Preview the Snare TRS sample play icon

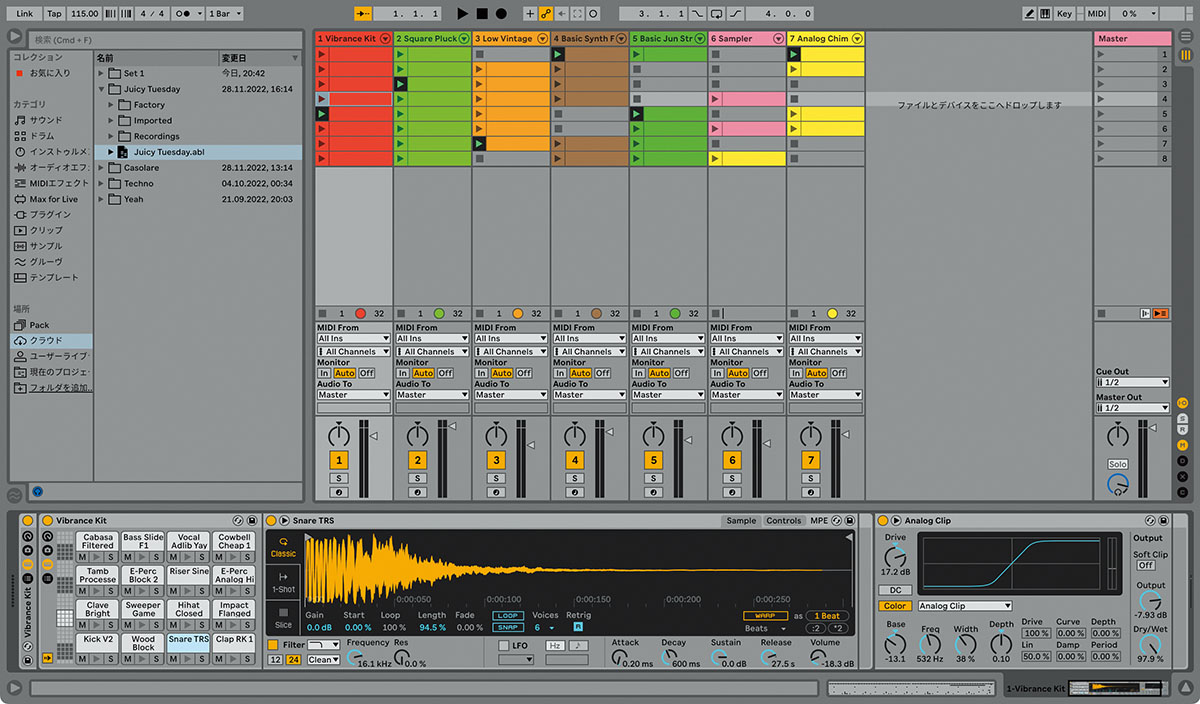(285, 521)
